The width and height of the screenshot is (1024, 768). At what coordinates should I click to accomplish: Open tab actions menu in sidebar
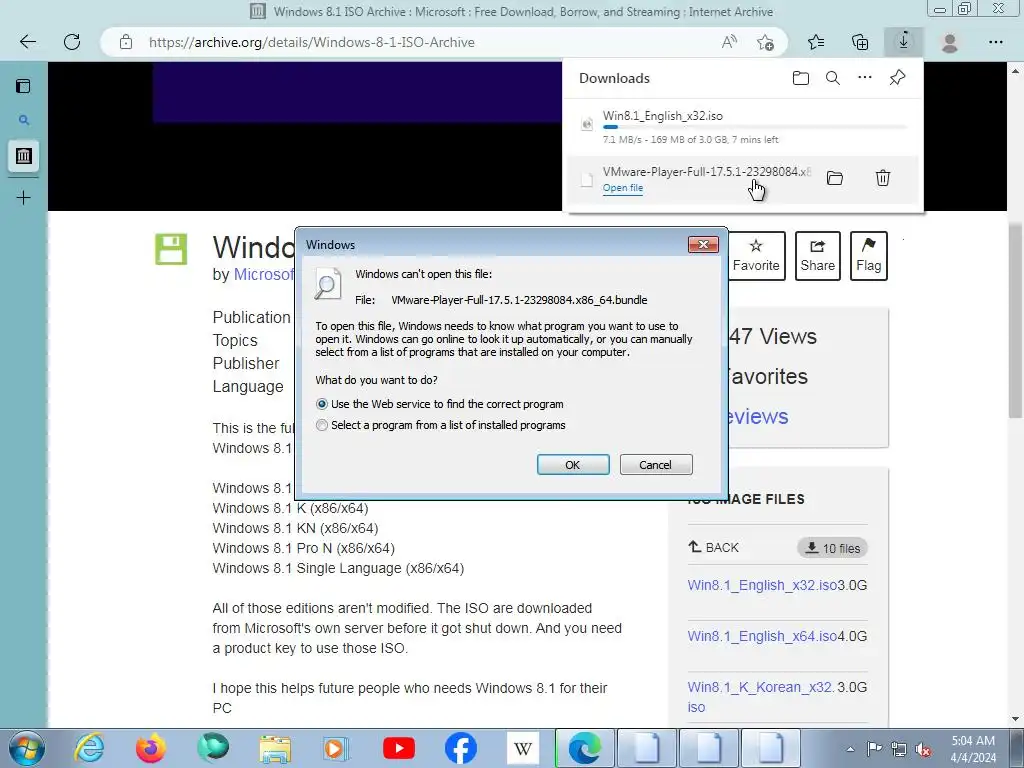point(24,86)
